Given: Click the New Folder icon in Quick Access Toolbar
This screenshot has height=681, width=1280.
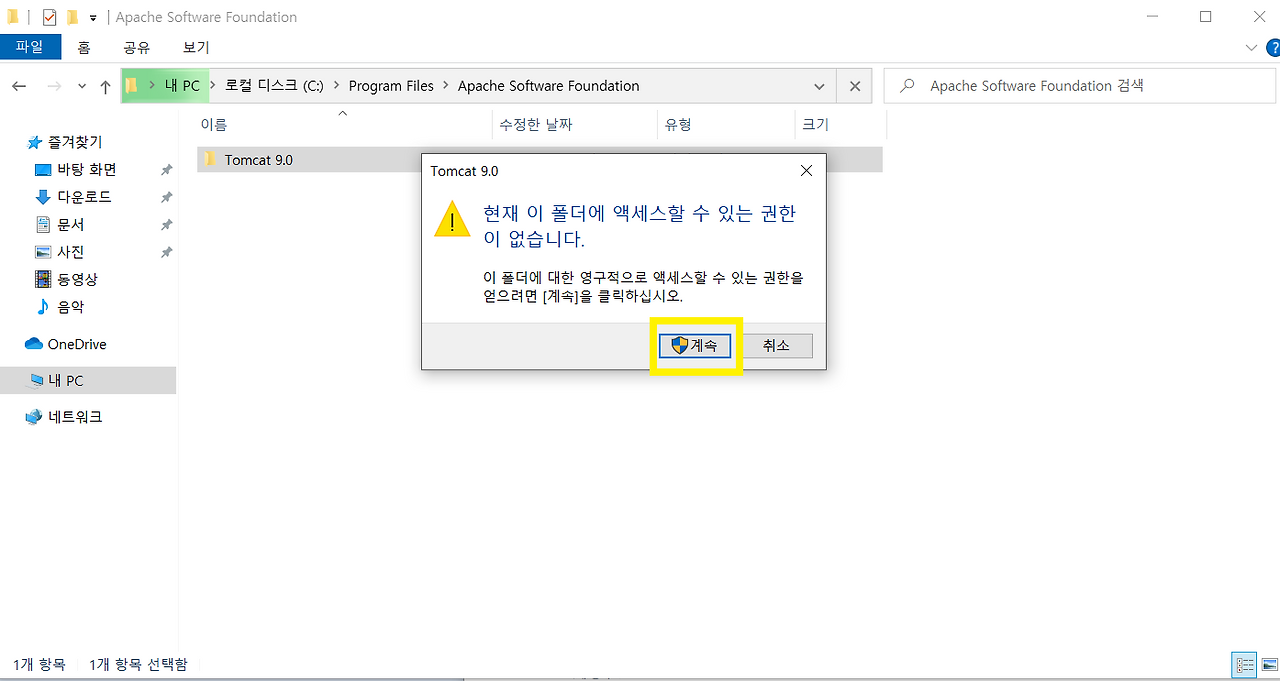Looking at the screenshot, I should pos(72,16).
